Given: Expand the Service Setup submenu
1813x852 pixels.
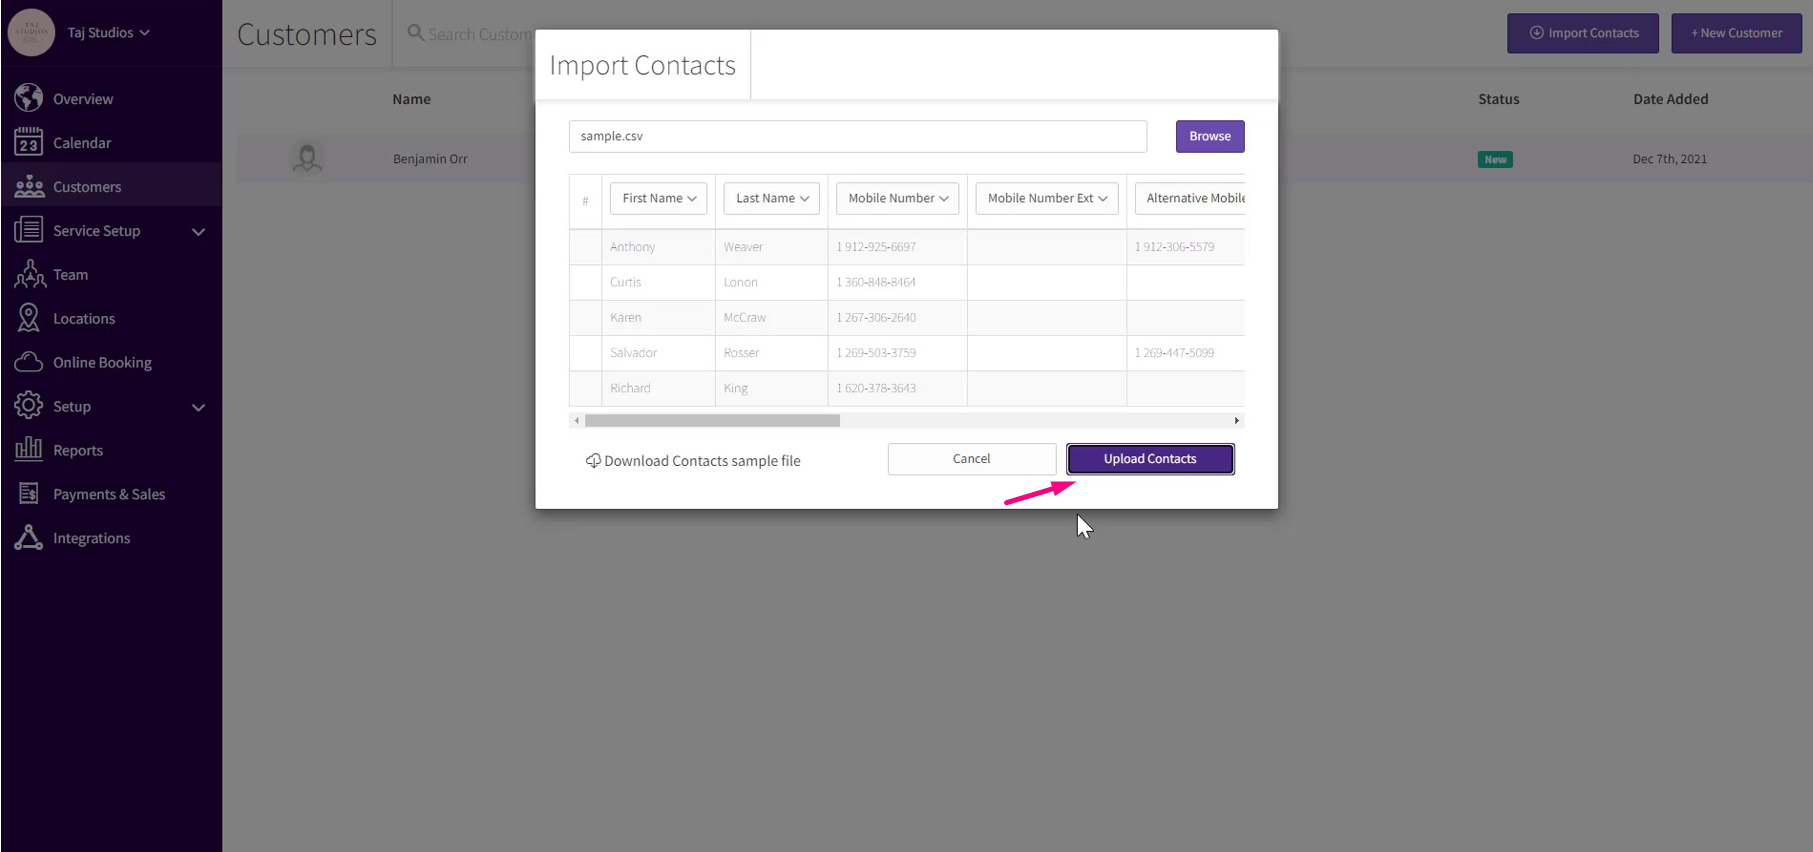Looking at the screenshot, I should 198,231.
